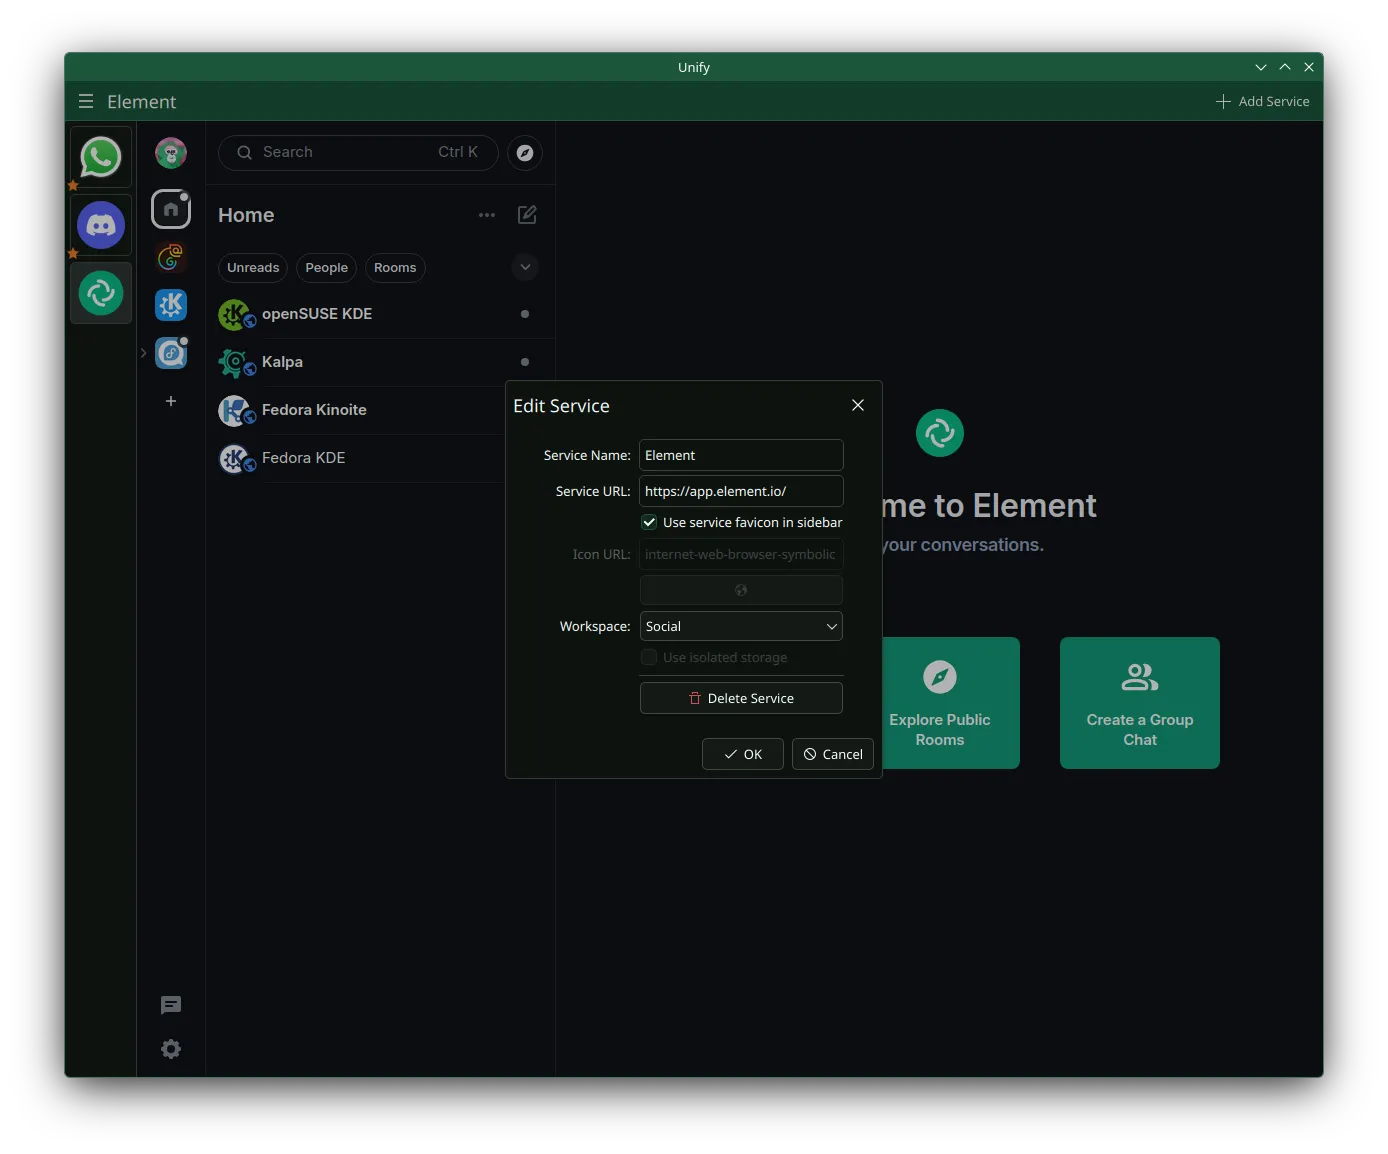This screenshot has width=1388, height=1154.
Task: Click the Service Name text field
Action: (x=741, y=455)
